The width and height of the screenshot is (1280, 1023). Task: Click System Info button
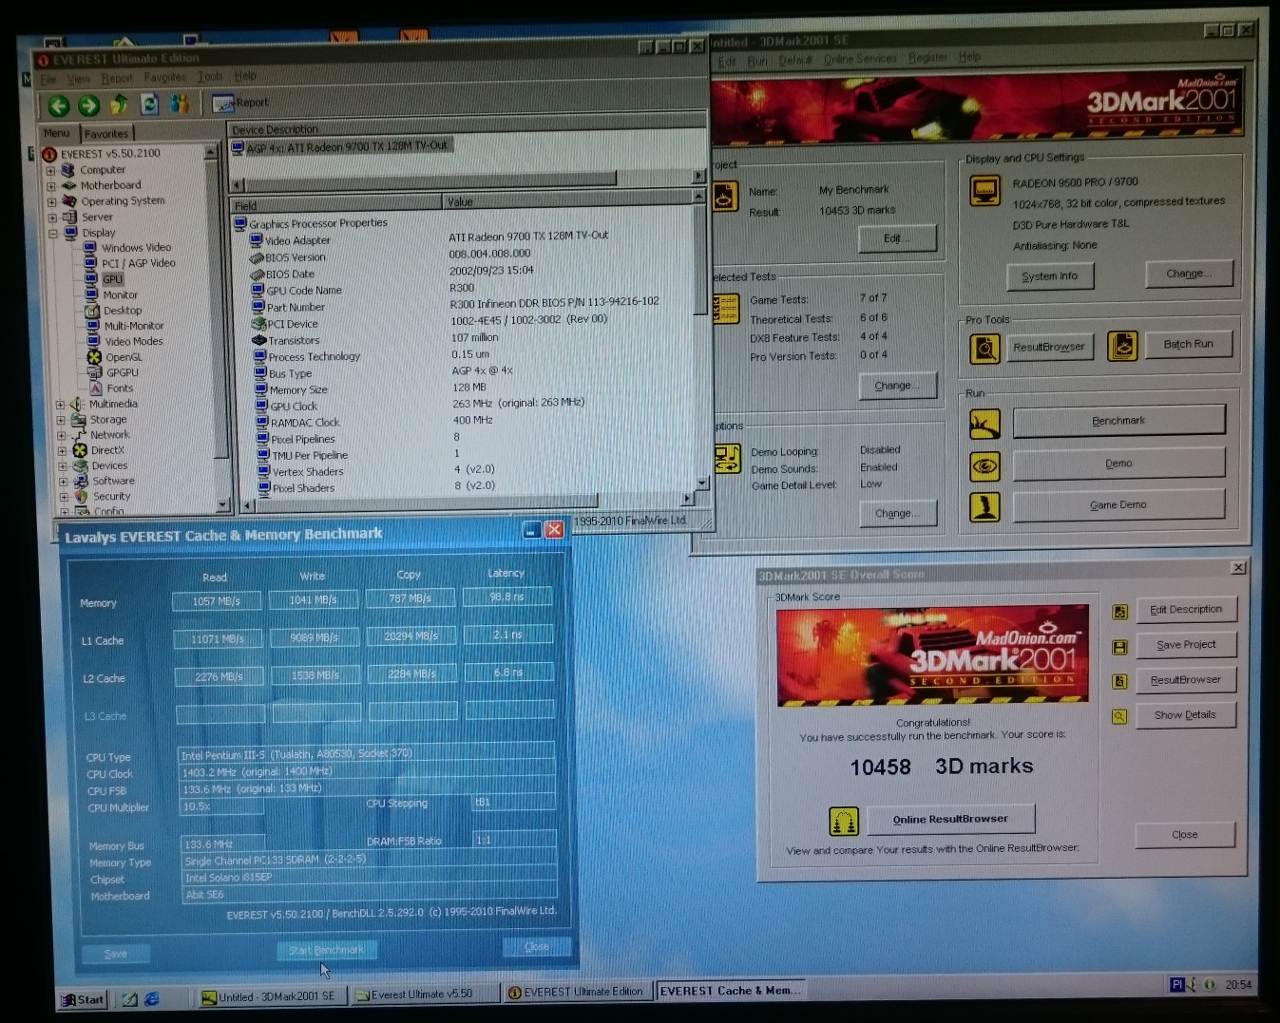click(1050, 276)
